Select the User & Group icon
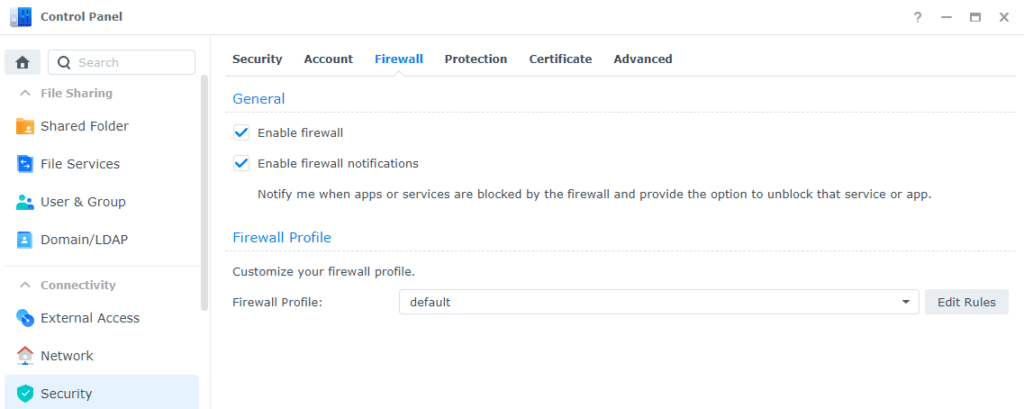1024x409 pixels. pyautogui.click(x=25, y=202)
